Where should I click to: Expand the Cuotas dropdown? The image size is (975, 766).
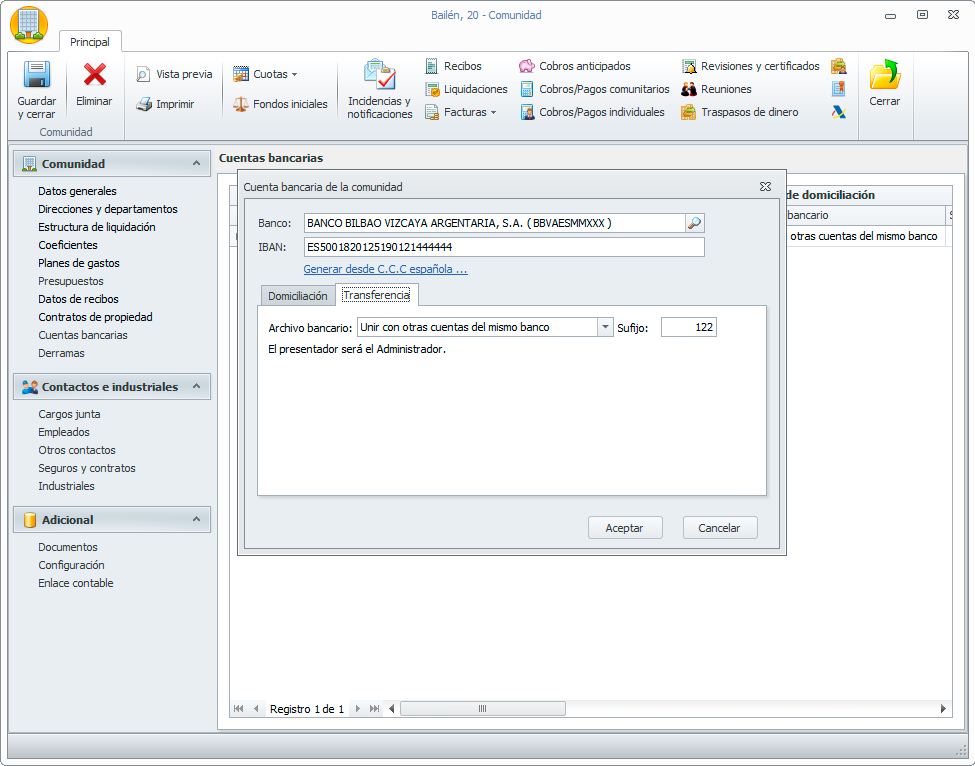click(x=294, y=74)
